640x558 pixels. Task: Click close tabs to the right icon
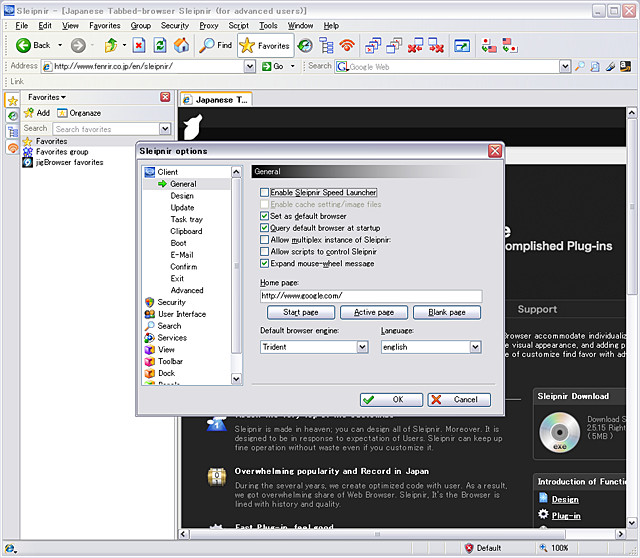click(x=436, y=45)
